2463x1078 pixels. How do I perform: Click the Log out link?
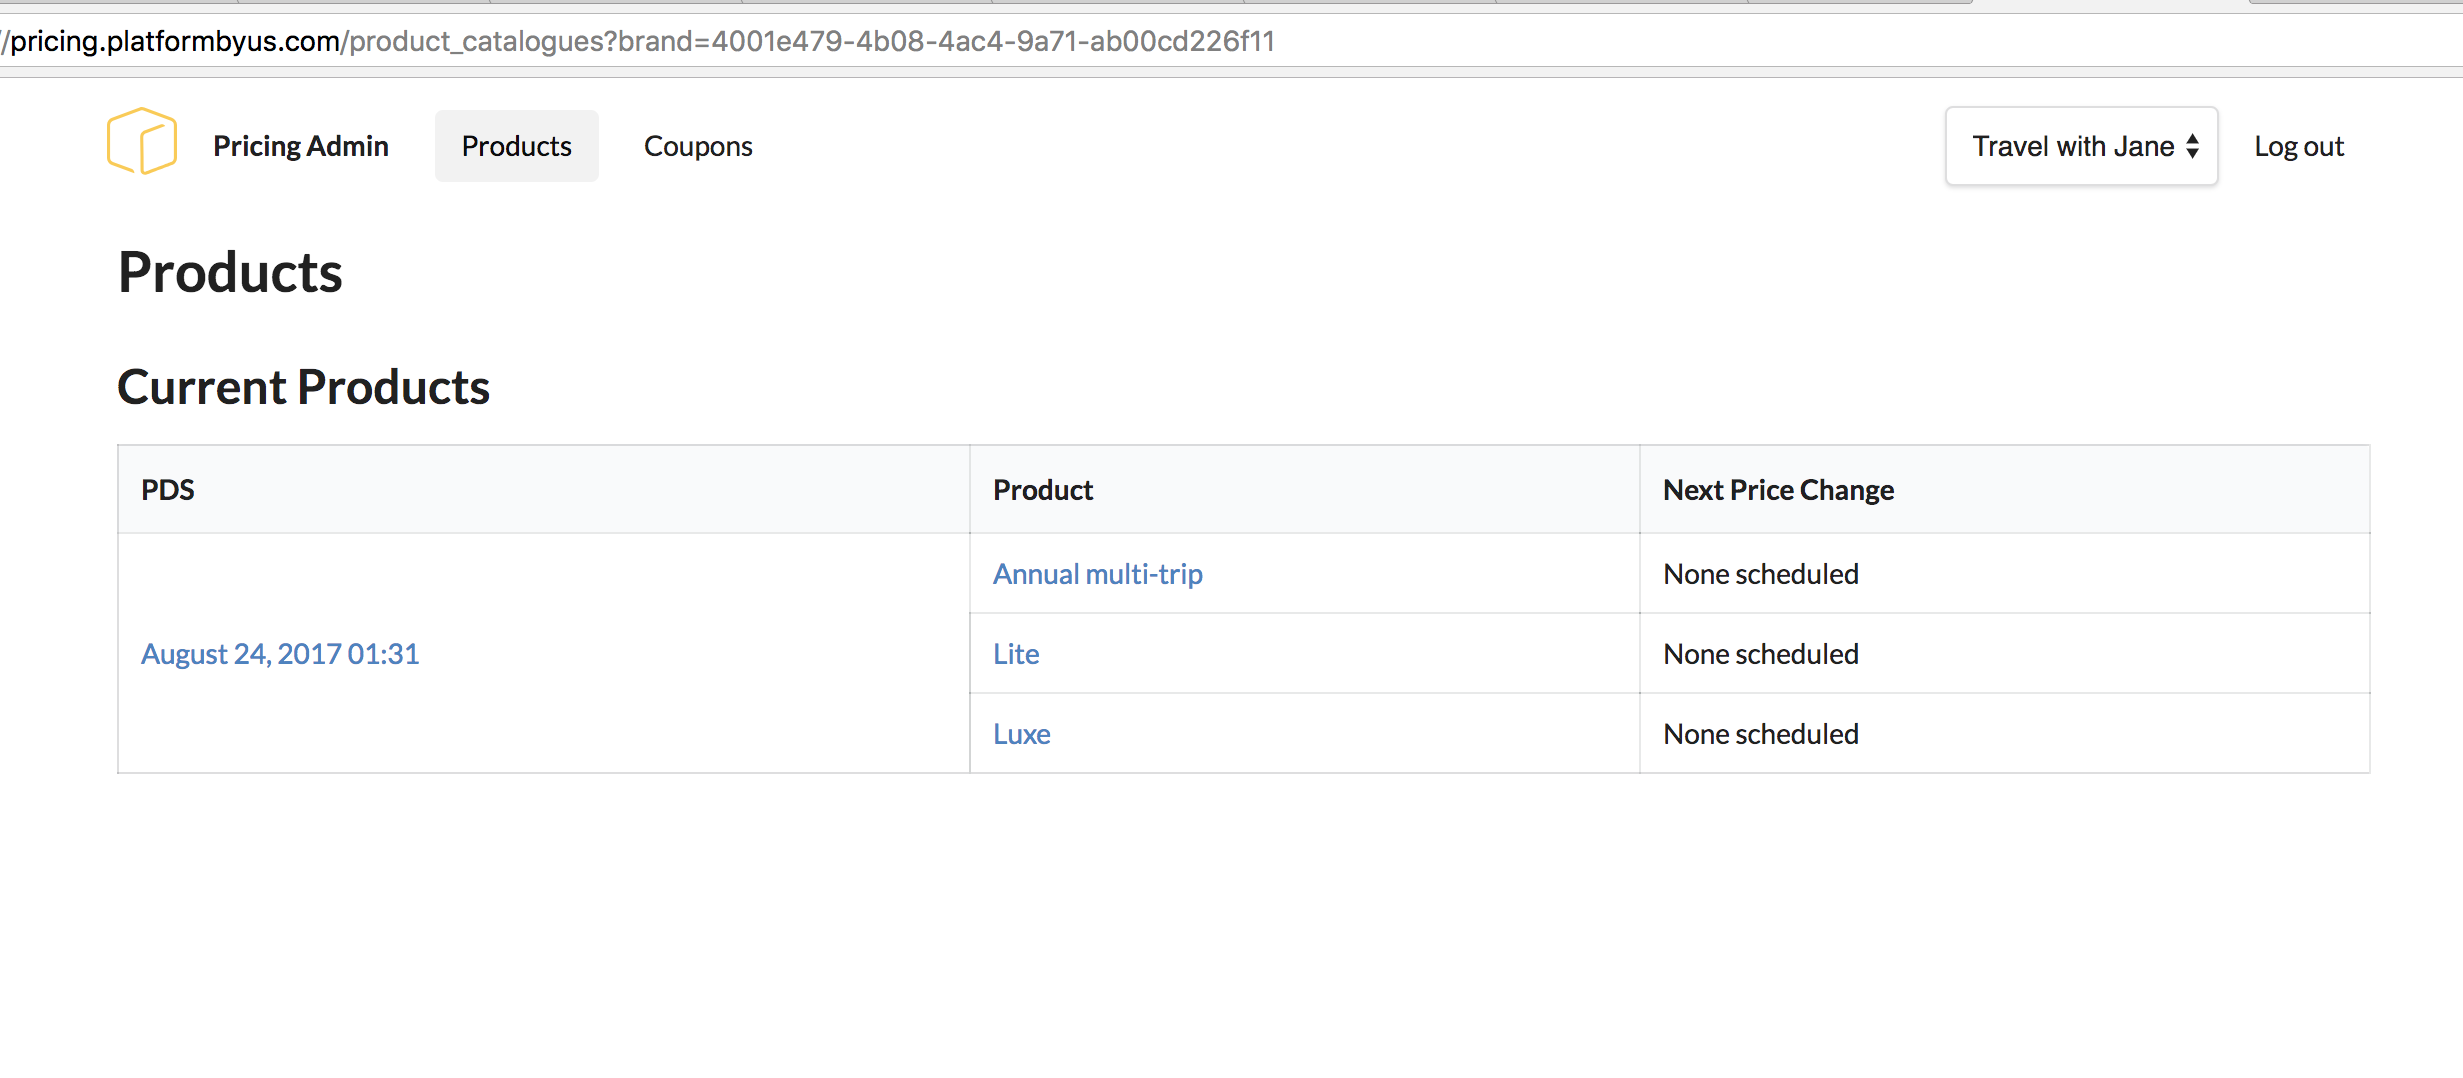[x=2298, y=147]
